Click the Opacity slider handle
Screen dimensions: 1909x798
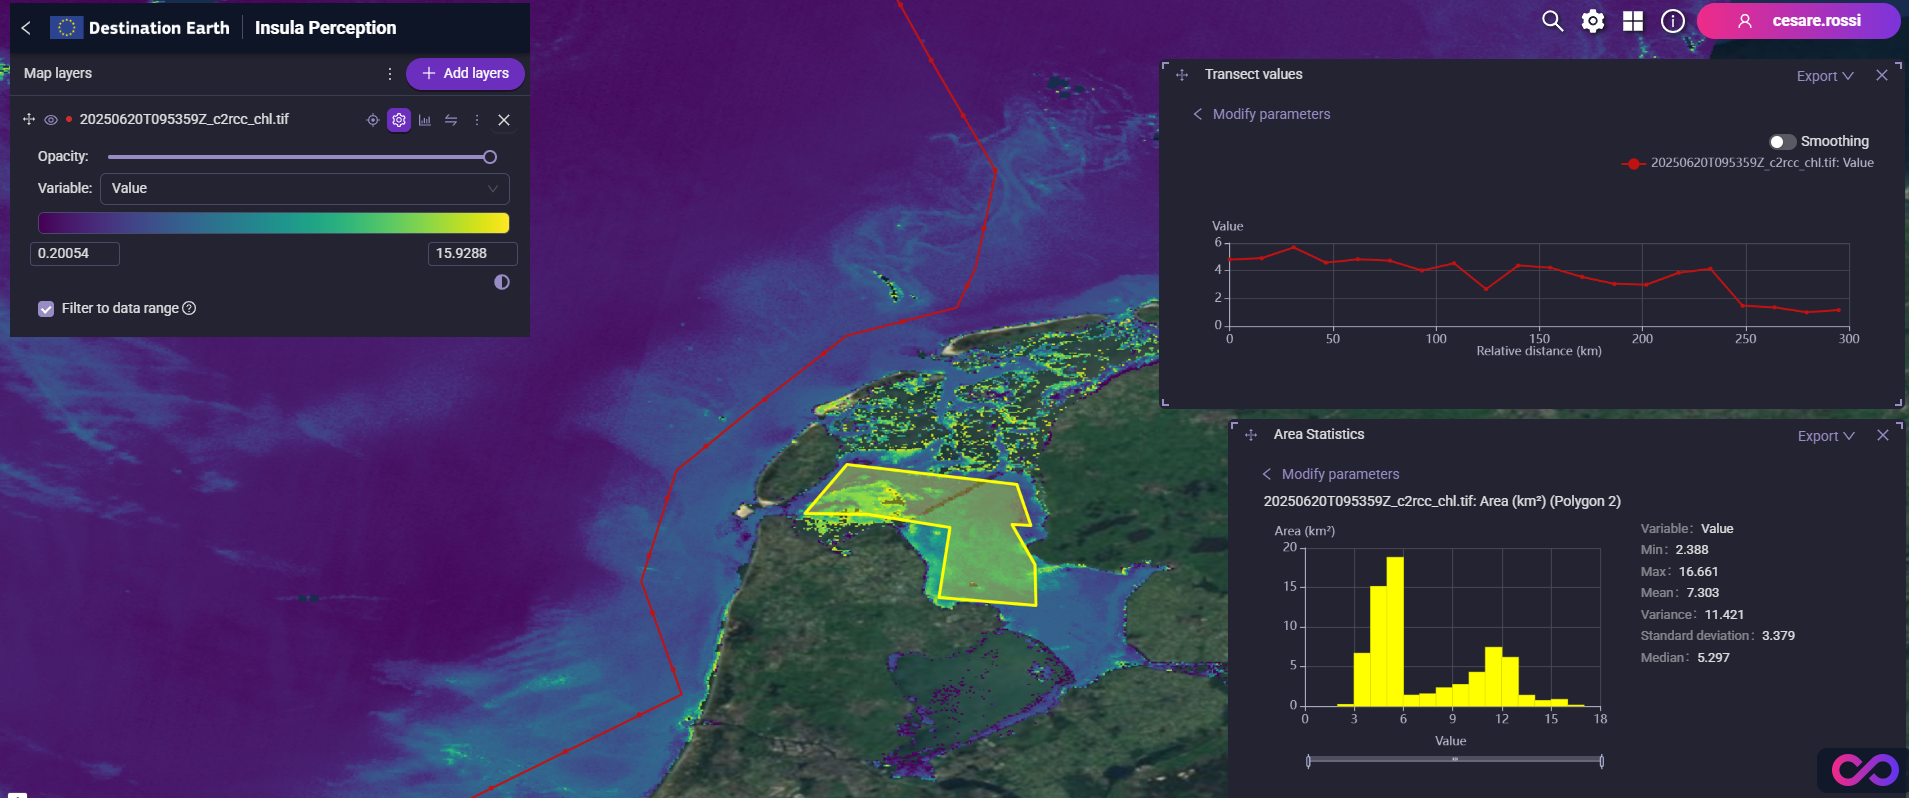coord(490,157)
